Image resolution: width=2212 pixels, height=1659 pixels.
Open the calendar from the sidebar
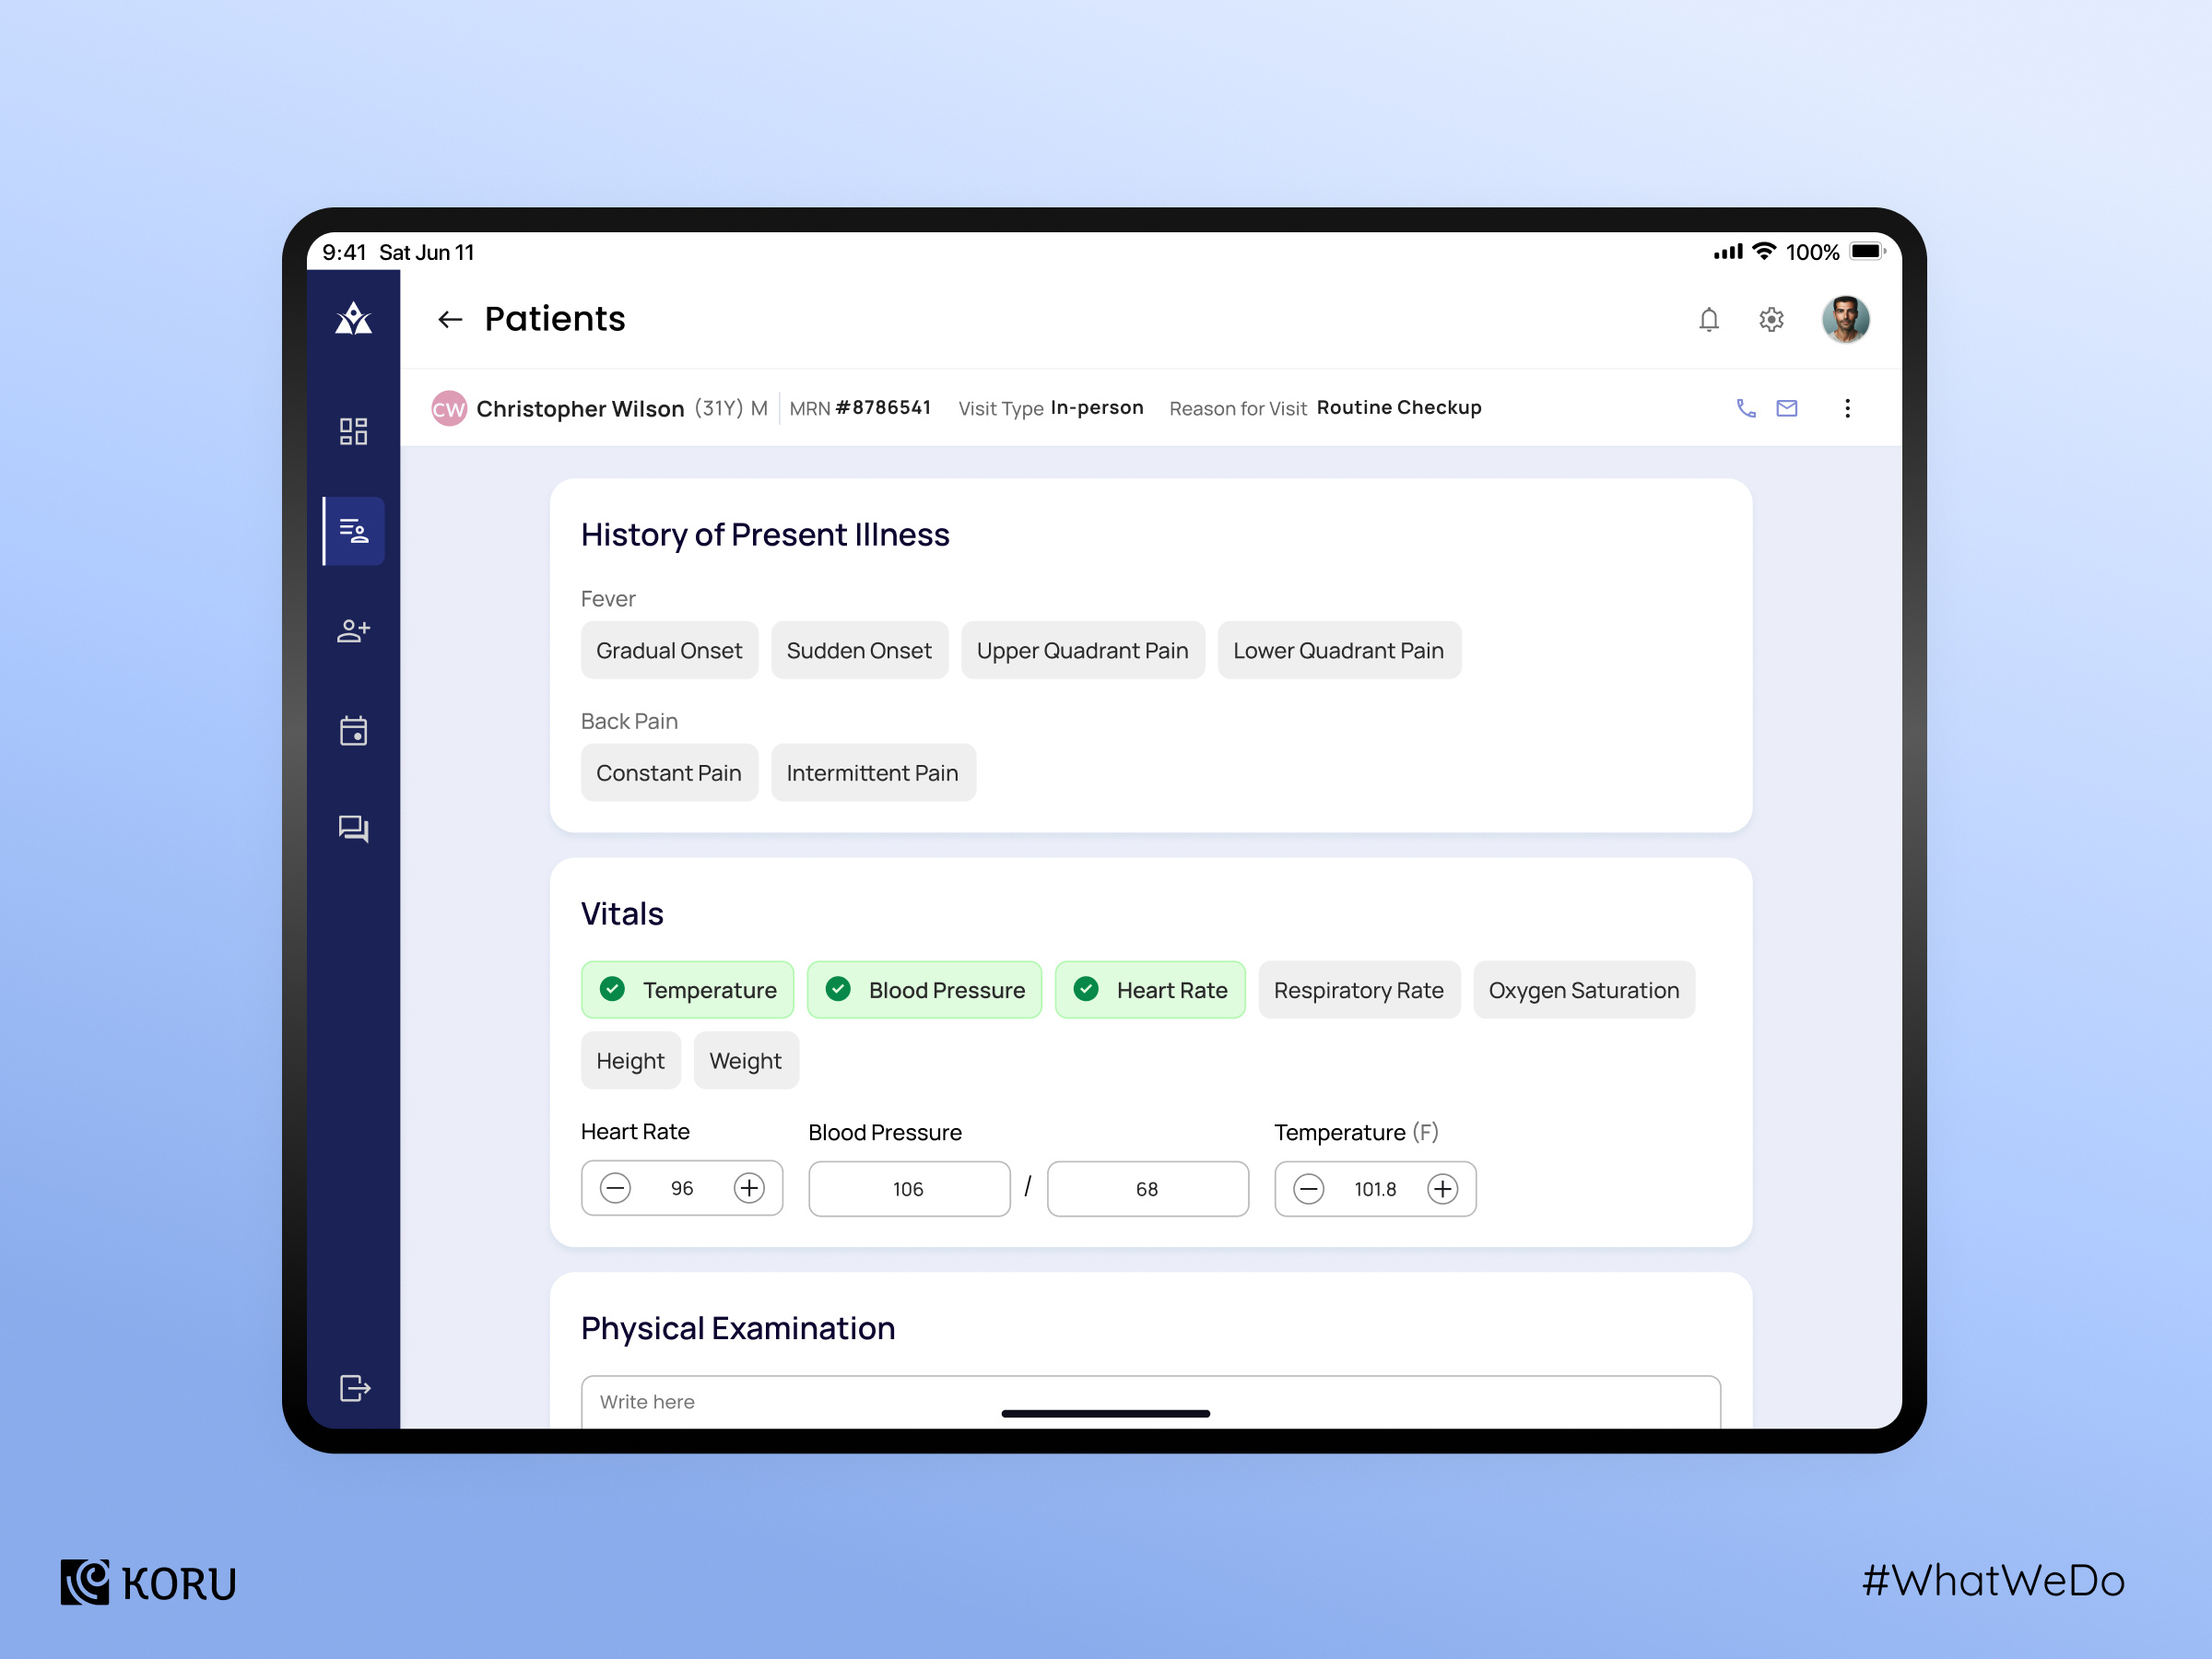tap(354, 730)
